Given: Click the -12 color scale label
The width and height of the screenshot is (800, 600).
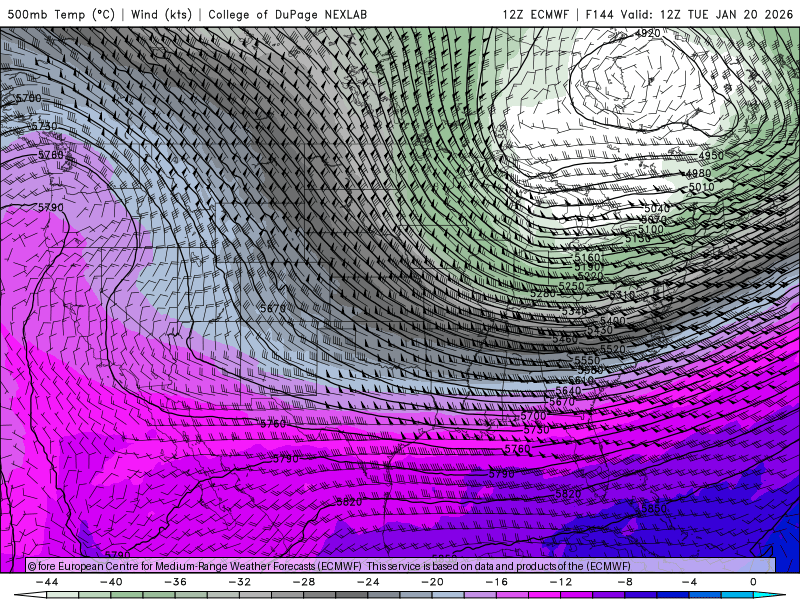Looking at the screenshot, I should (x=561, y=582).
